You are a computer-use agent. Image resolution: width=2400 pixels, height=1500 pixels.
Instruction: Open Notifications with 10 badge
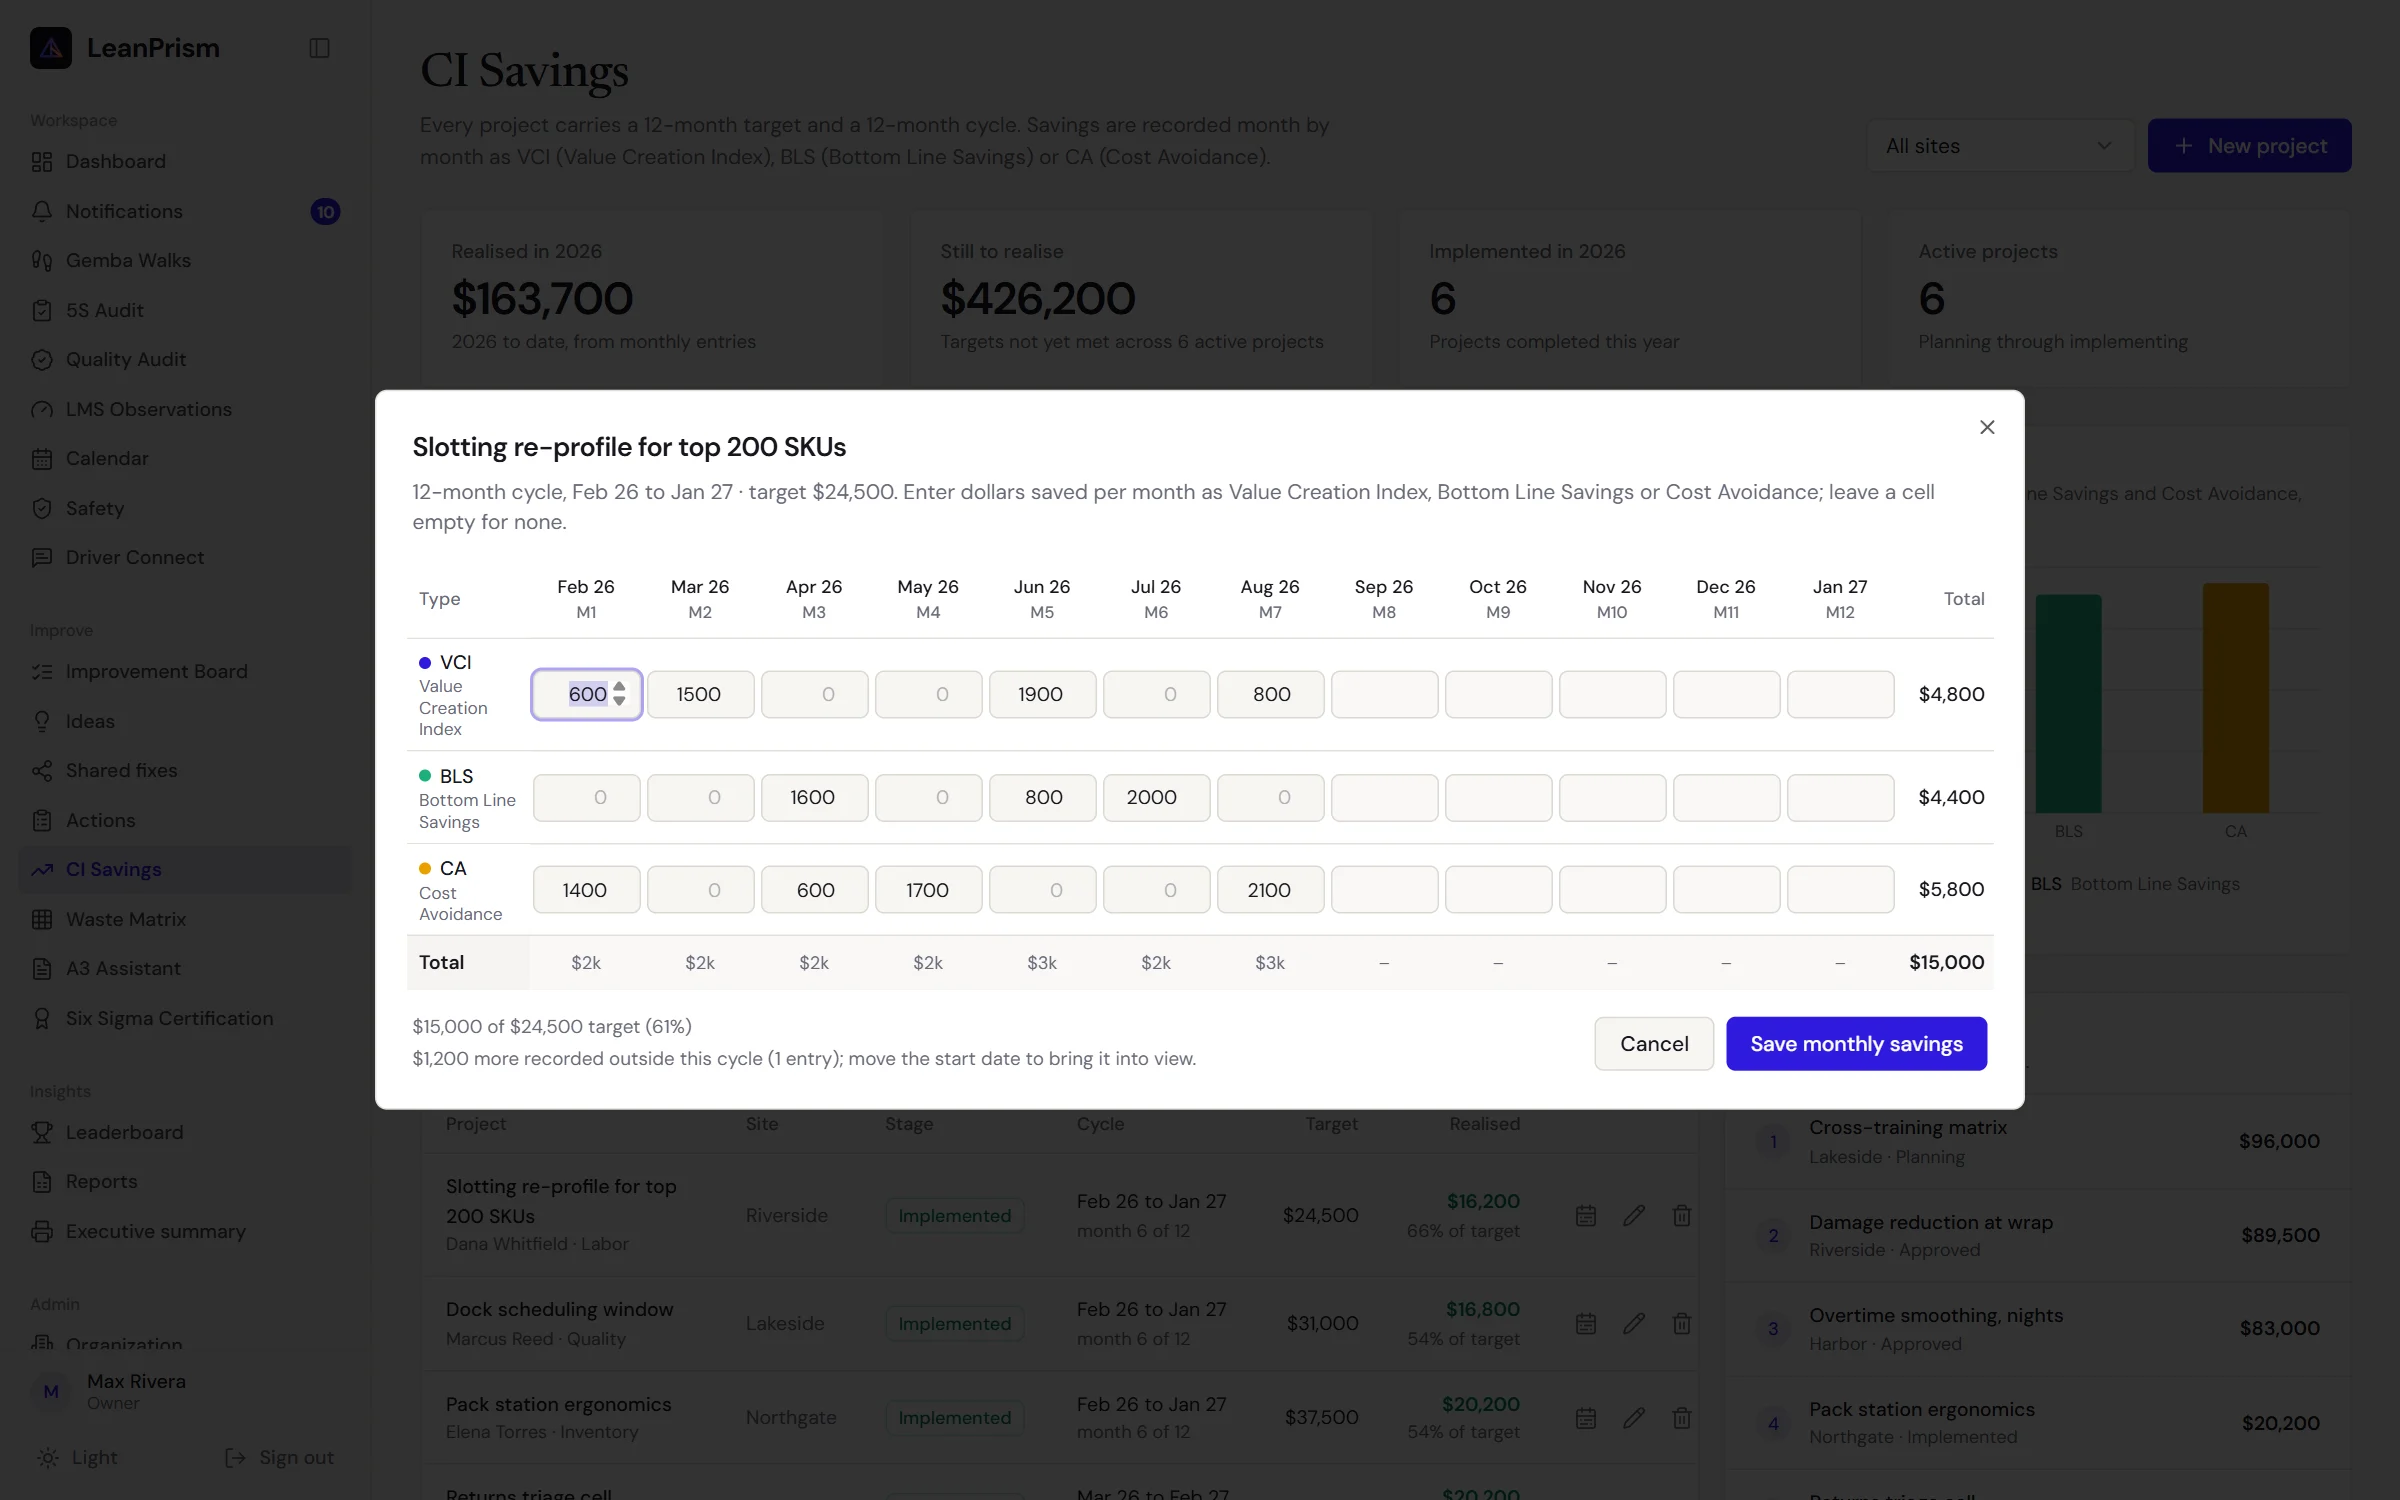pyautogui.click(x=185, y=211)
